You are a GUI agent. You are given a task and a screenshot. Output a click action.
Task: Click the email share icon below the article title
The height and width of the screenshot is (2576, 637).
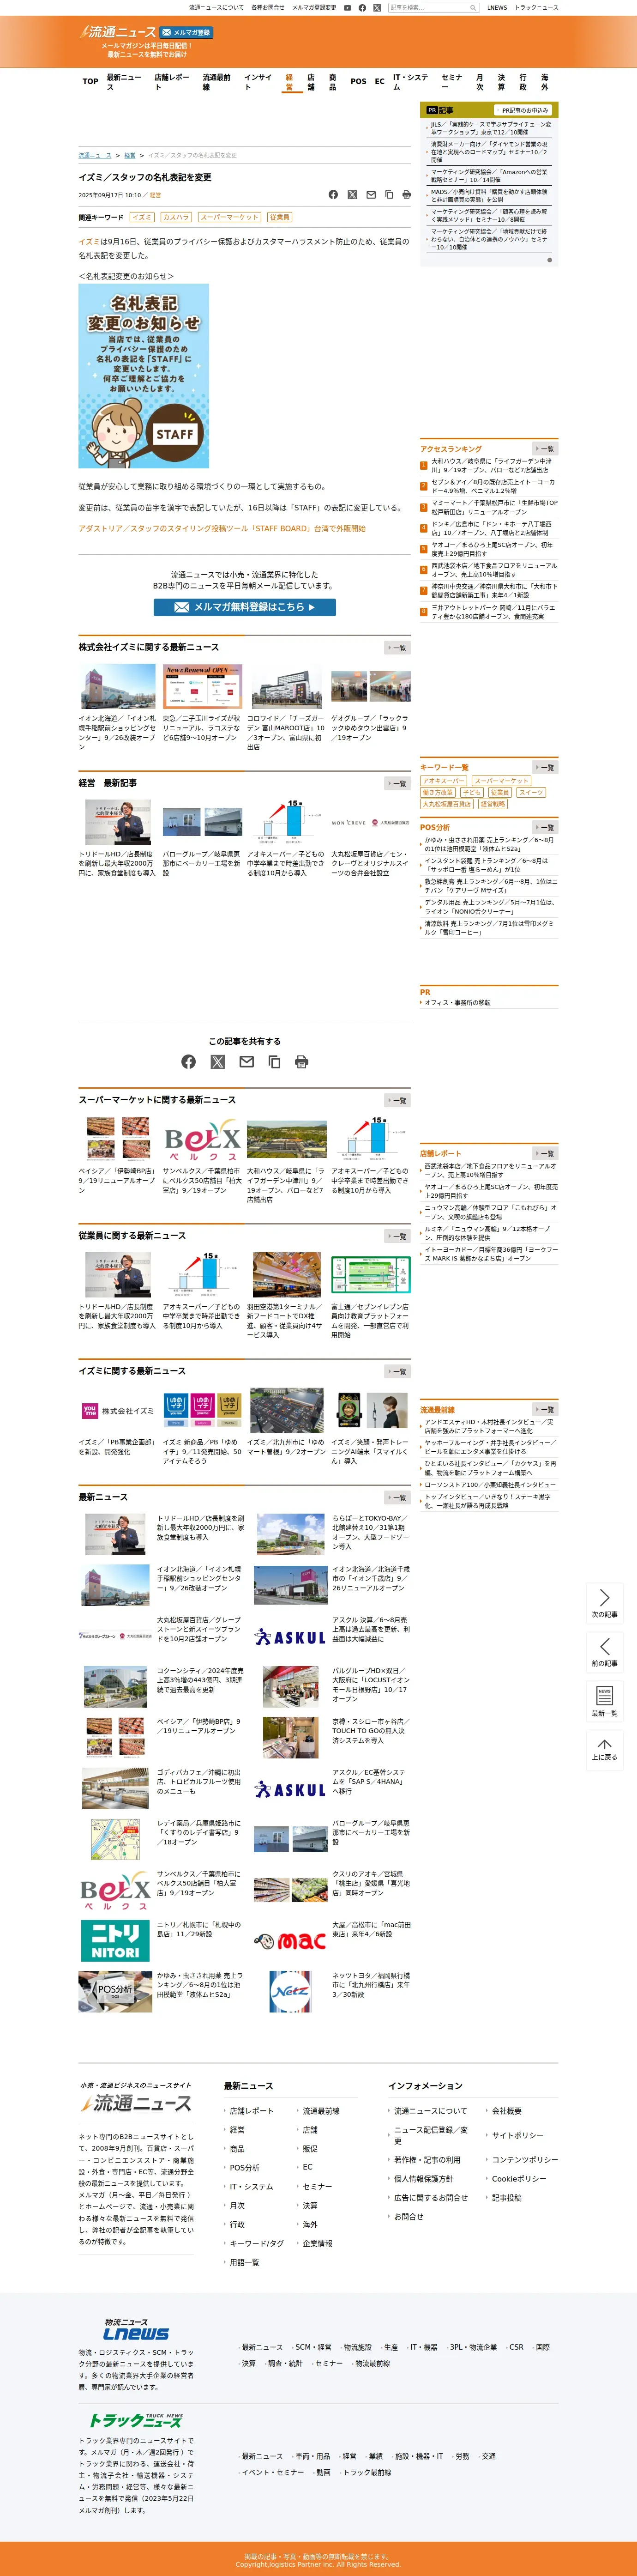[x=371, y=194]
